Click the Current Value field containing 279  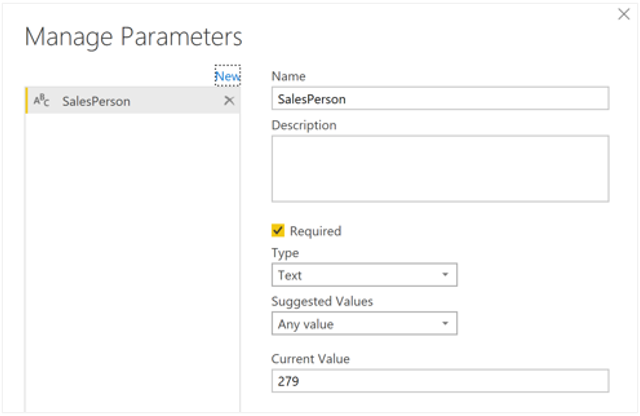point(440,381)
